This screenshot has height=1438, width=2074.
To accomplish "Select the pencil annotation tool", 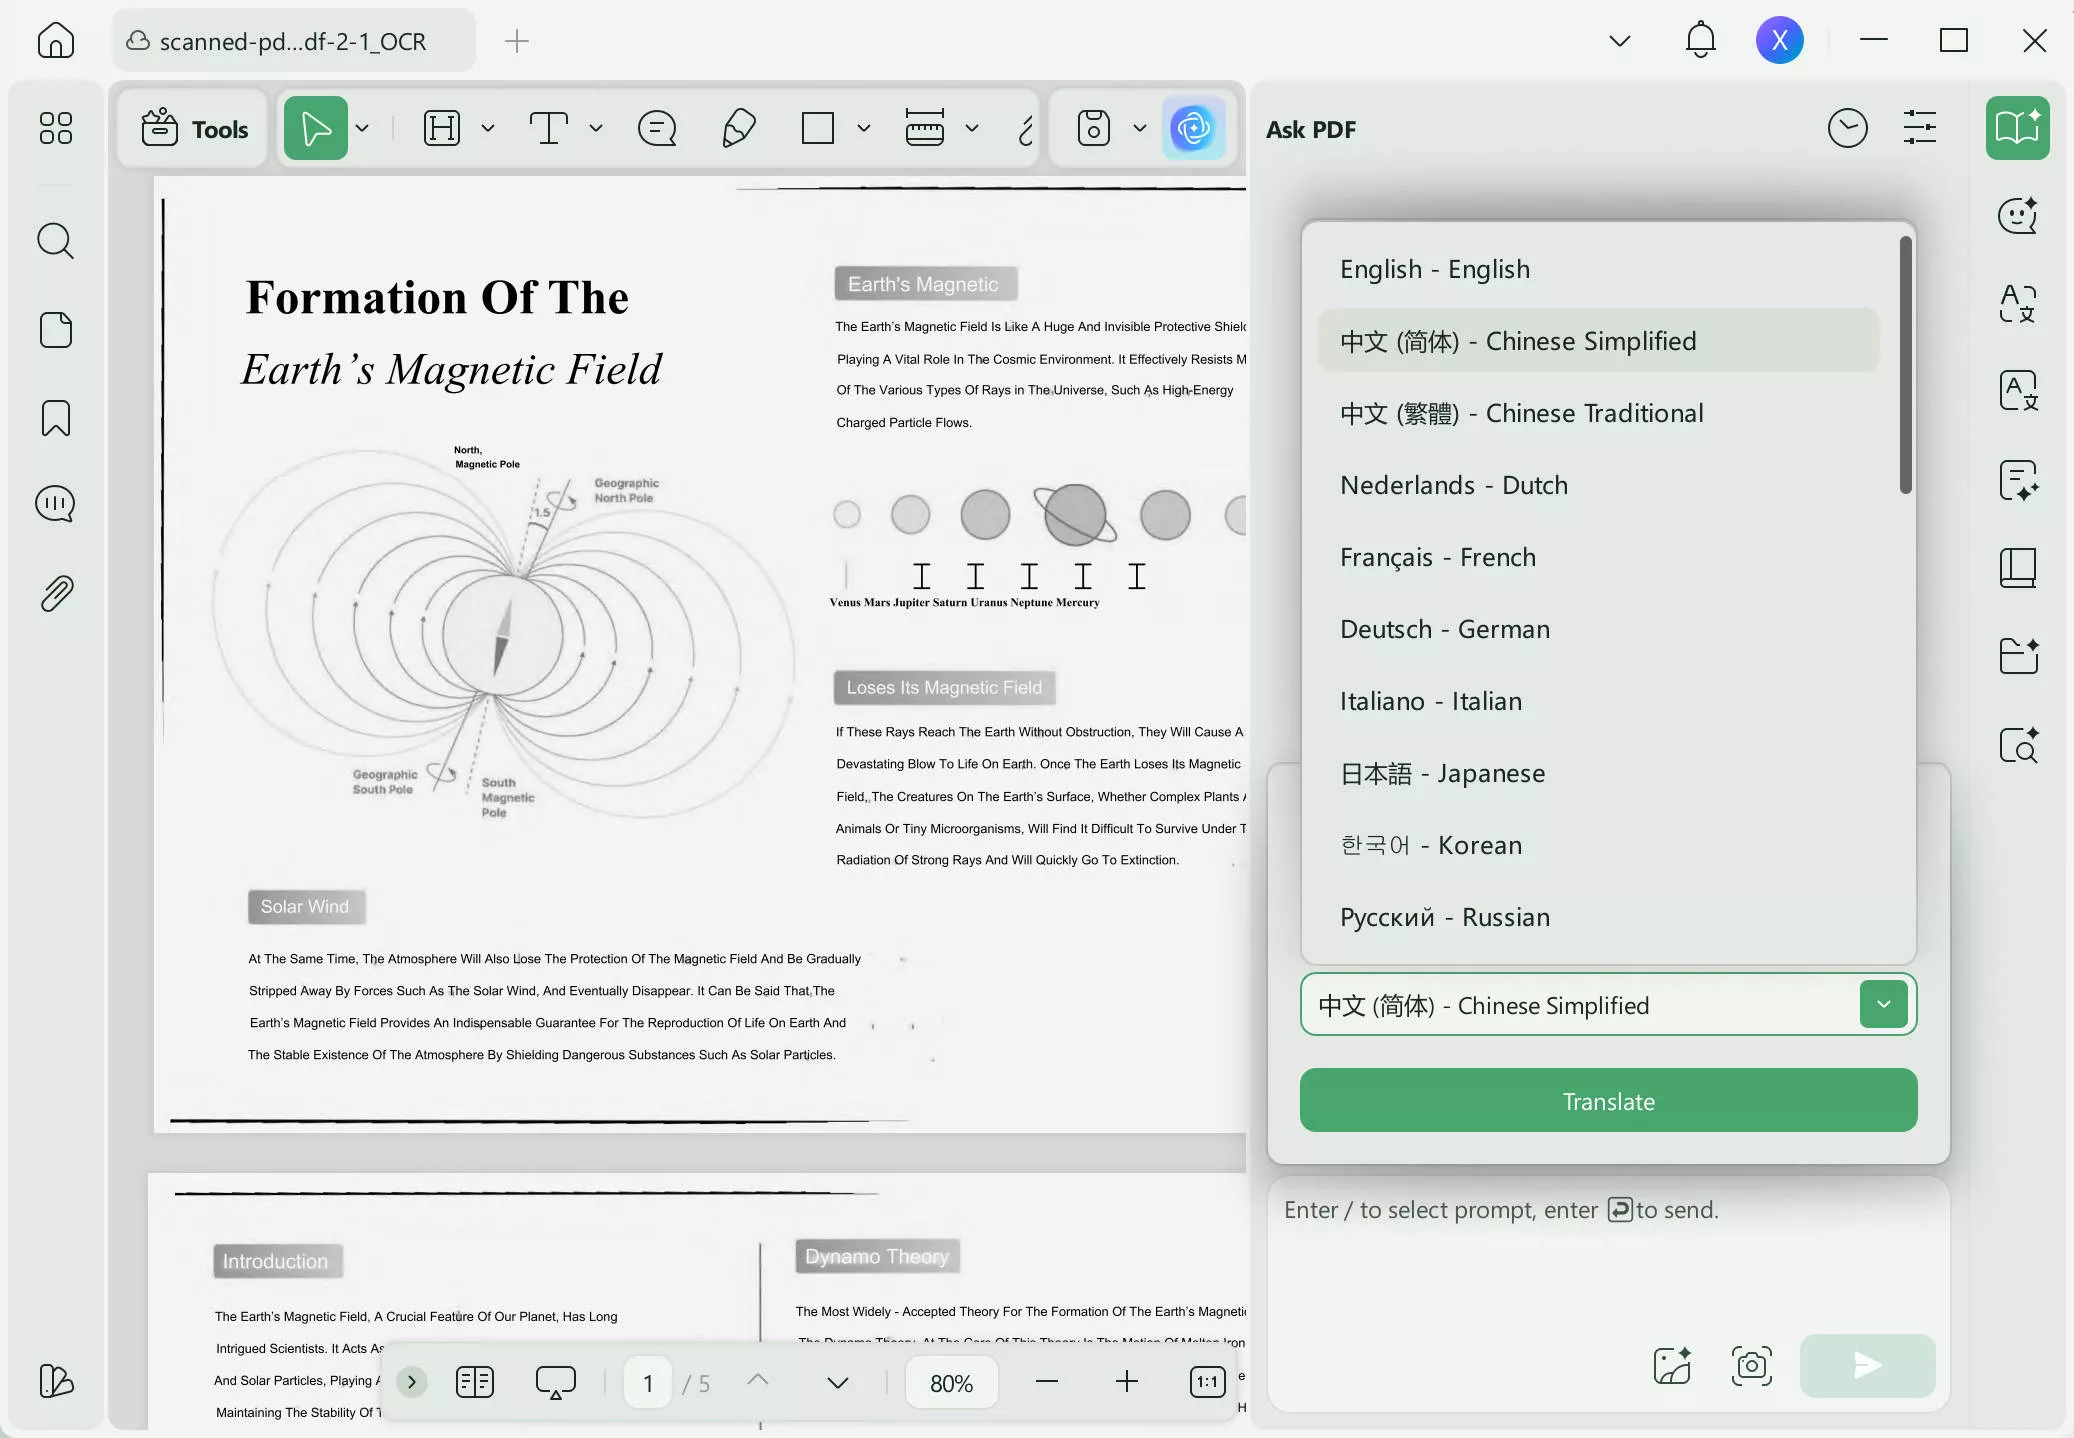I will (x=737, y=128).
